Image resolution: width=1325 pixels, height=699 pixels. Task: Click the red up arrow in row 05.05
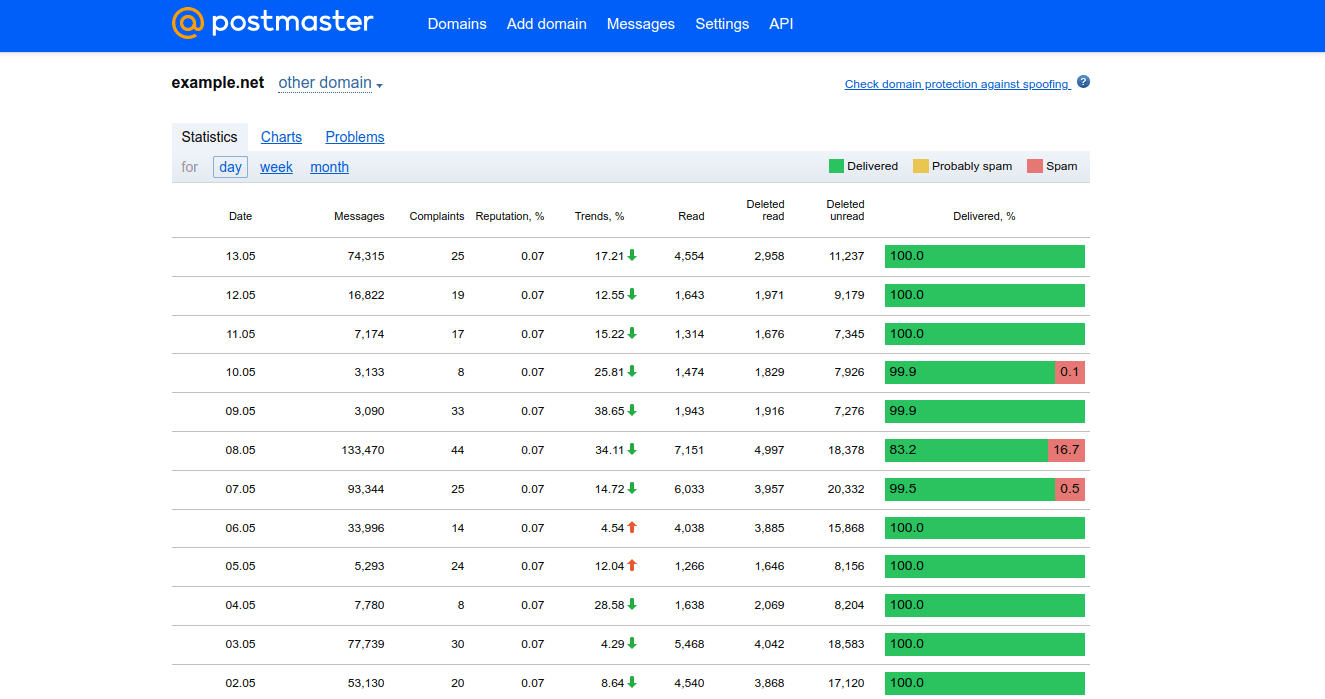pyautogui.click(x=632, y=565)
